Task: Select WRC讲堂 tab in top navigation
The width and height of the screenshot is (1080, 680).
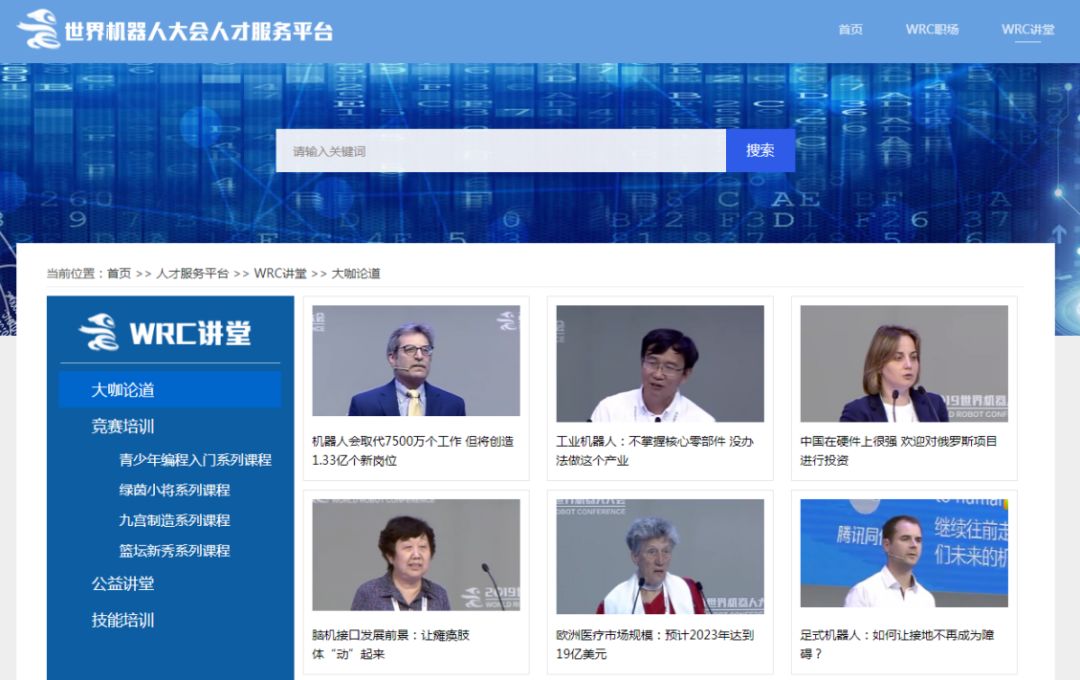Action: [x=1027, y=29]
